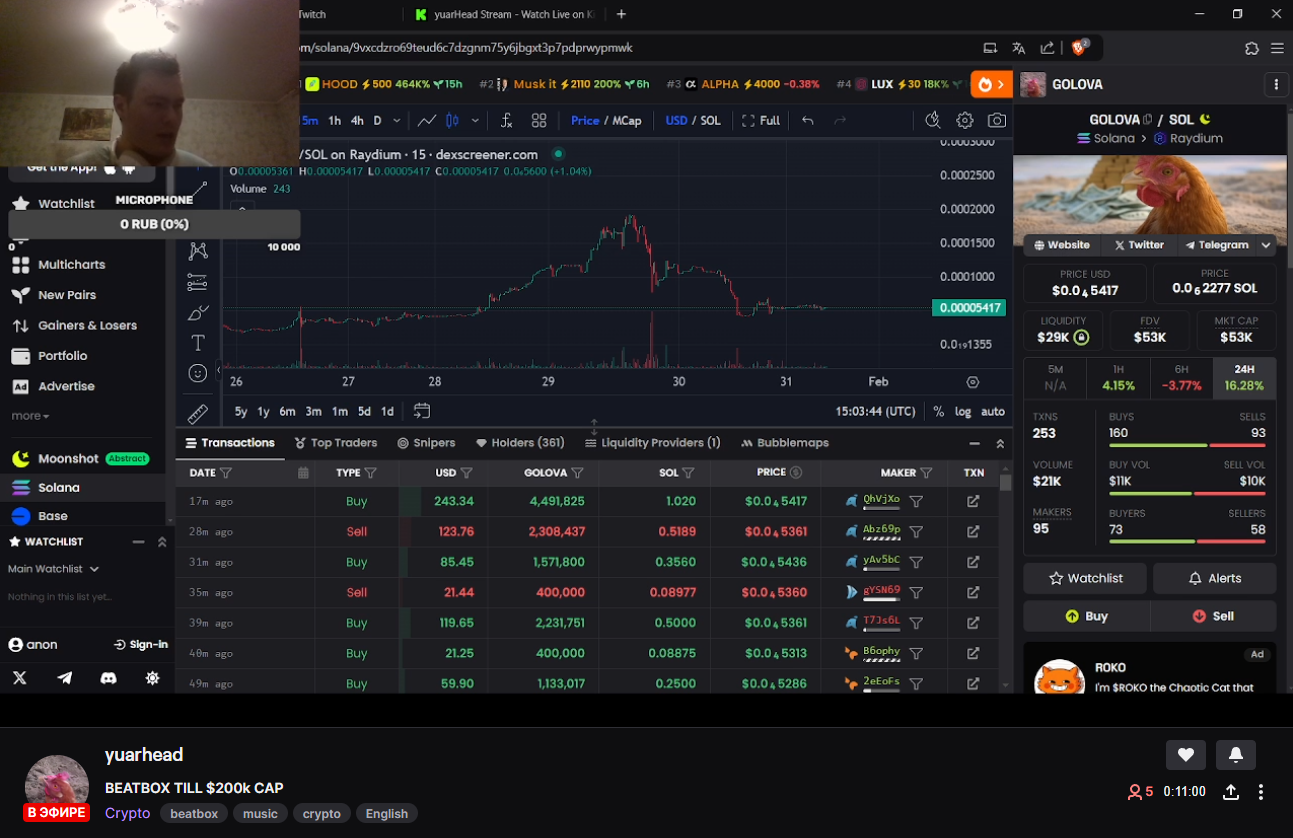Open date picker calendar in DATE column
This screenshot has height=838, width=1293.
(304, 473)
